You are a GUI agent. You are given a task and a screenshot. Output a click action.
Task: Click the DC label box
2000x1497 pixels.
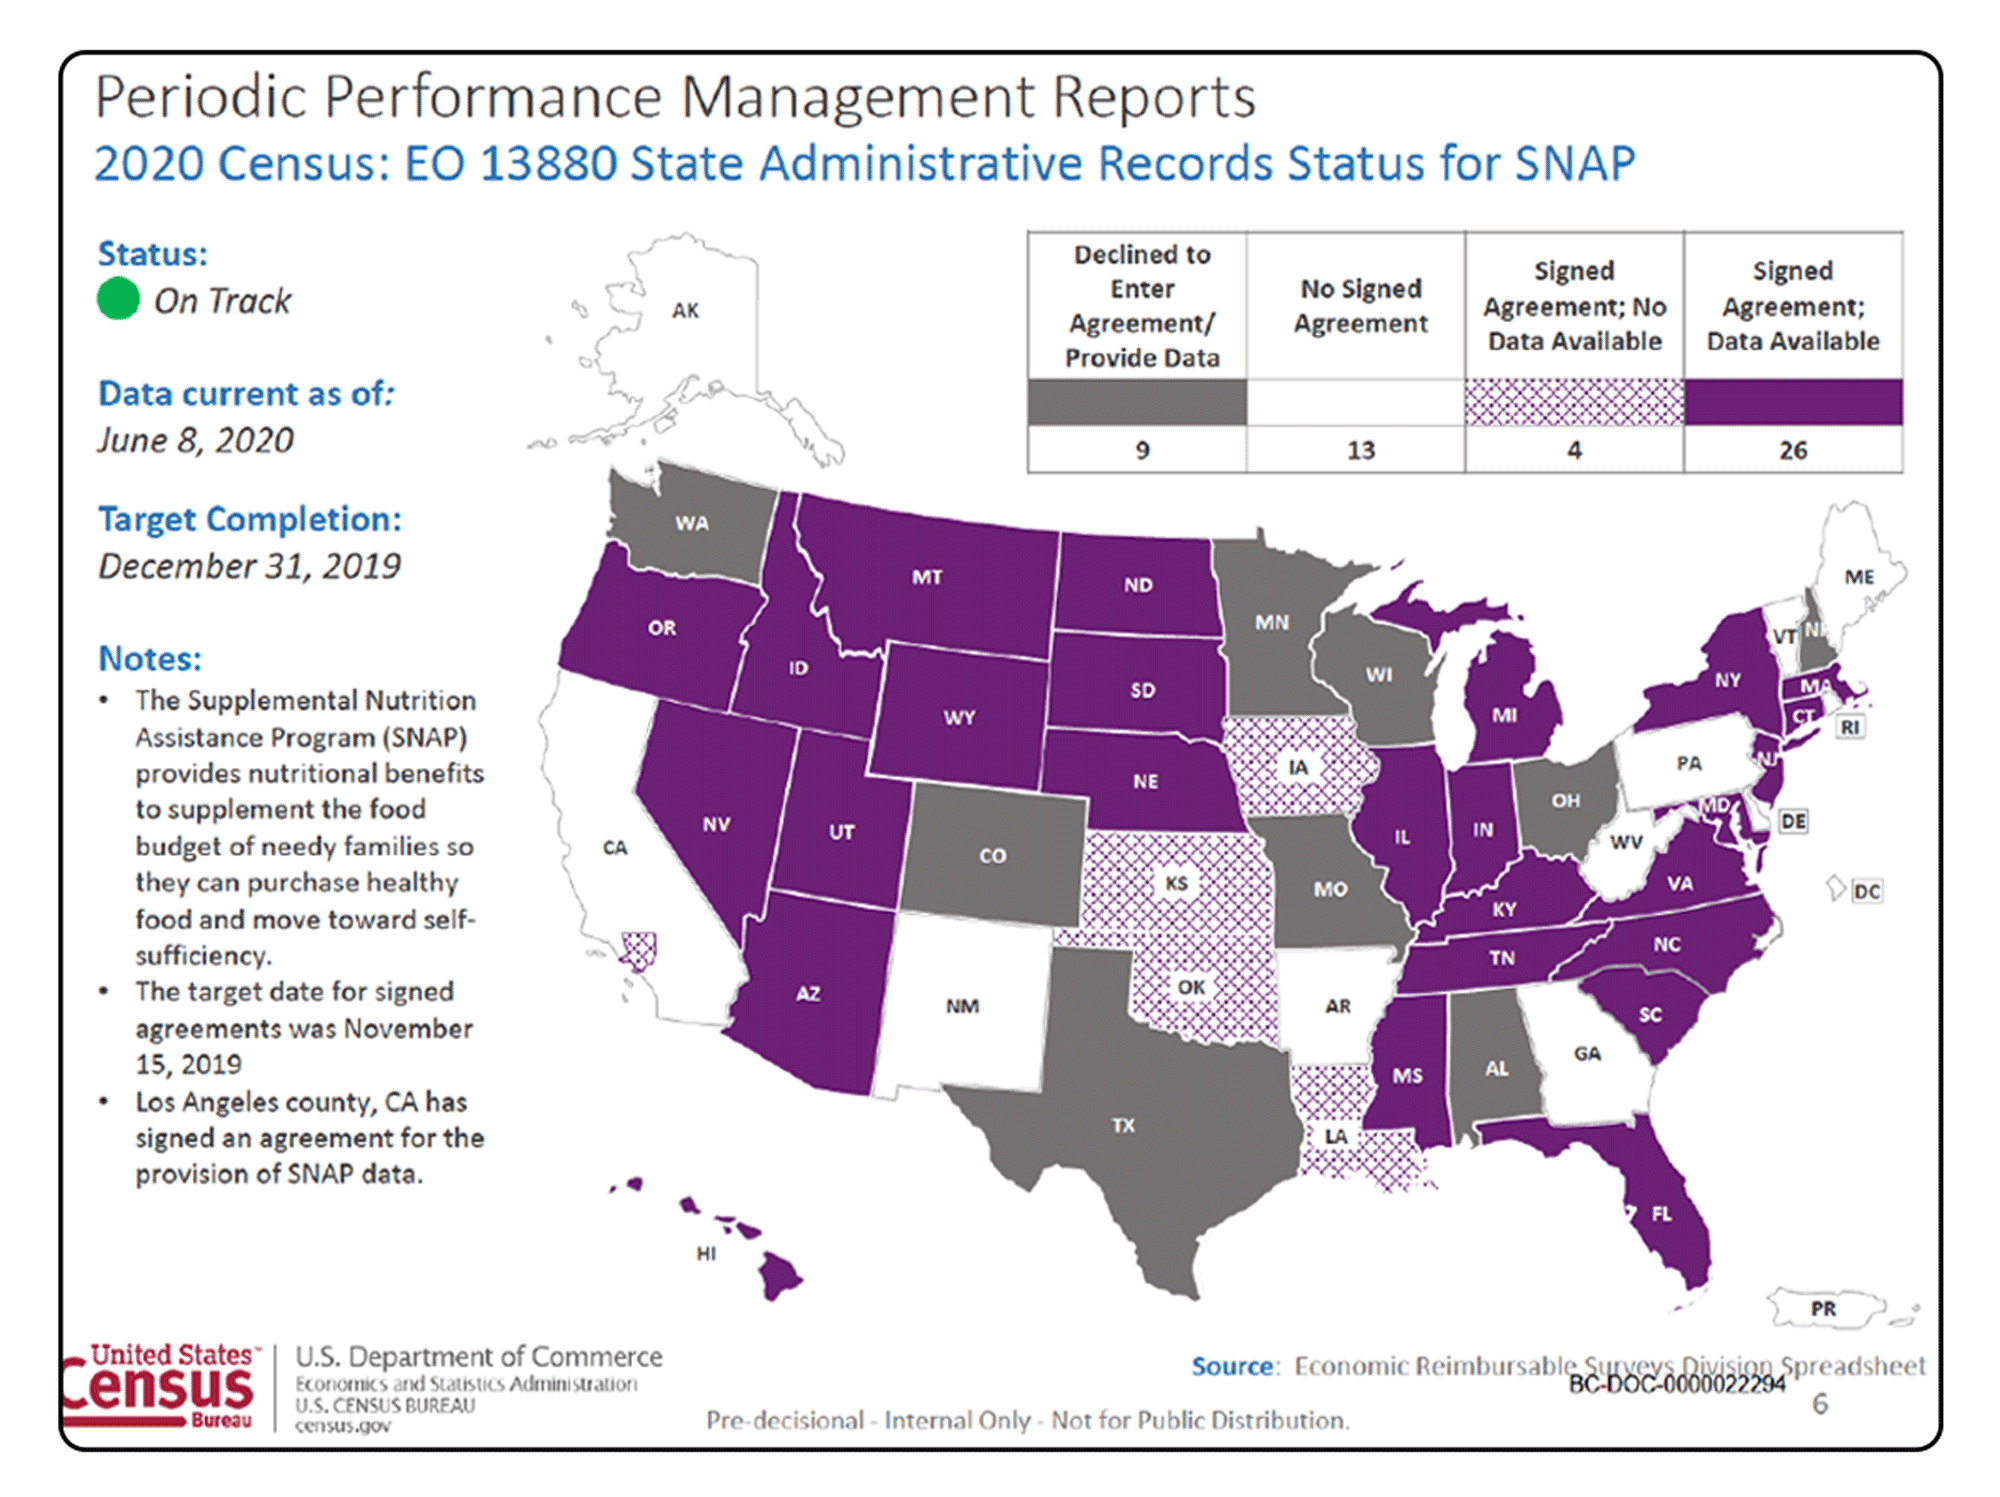pos(1866,890)
